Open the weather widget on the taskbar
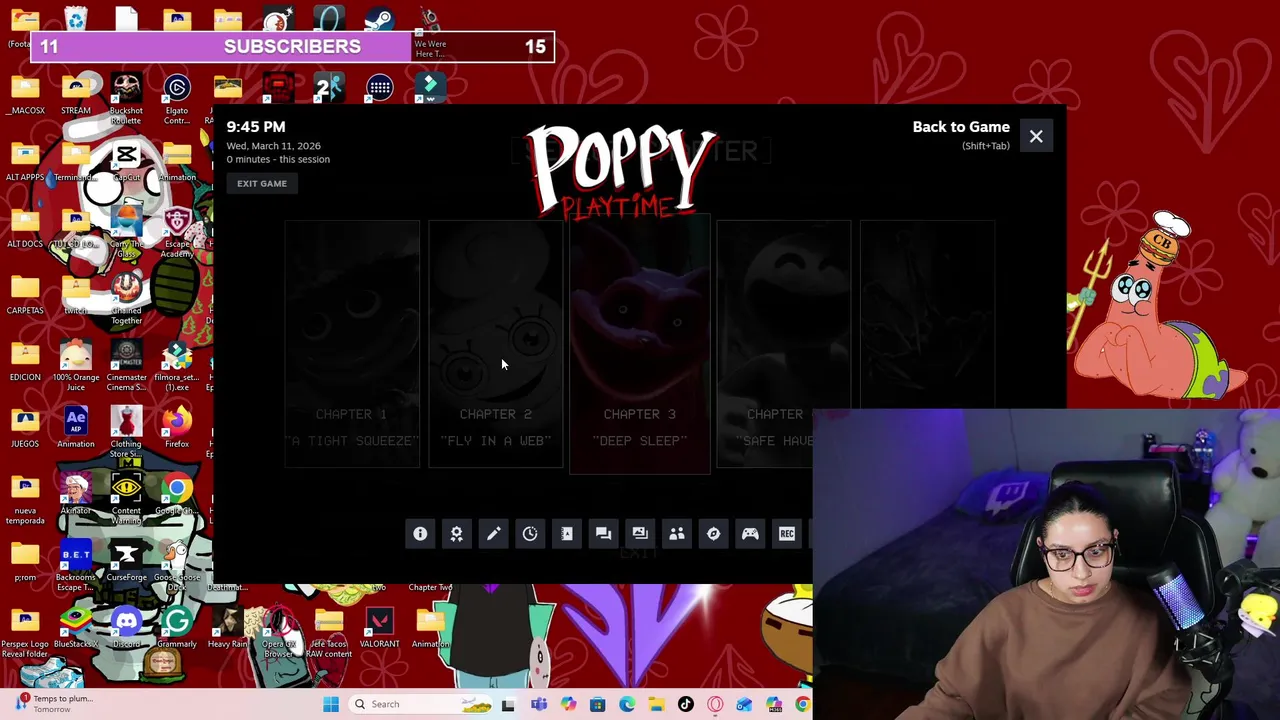Screen dimensions: 1280x720 coord(55,703)
